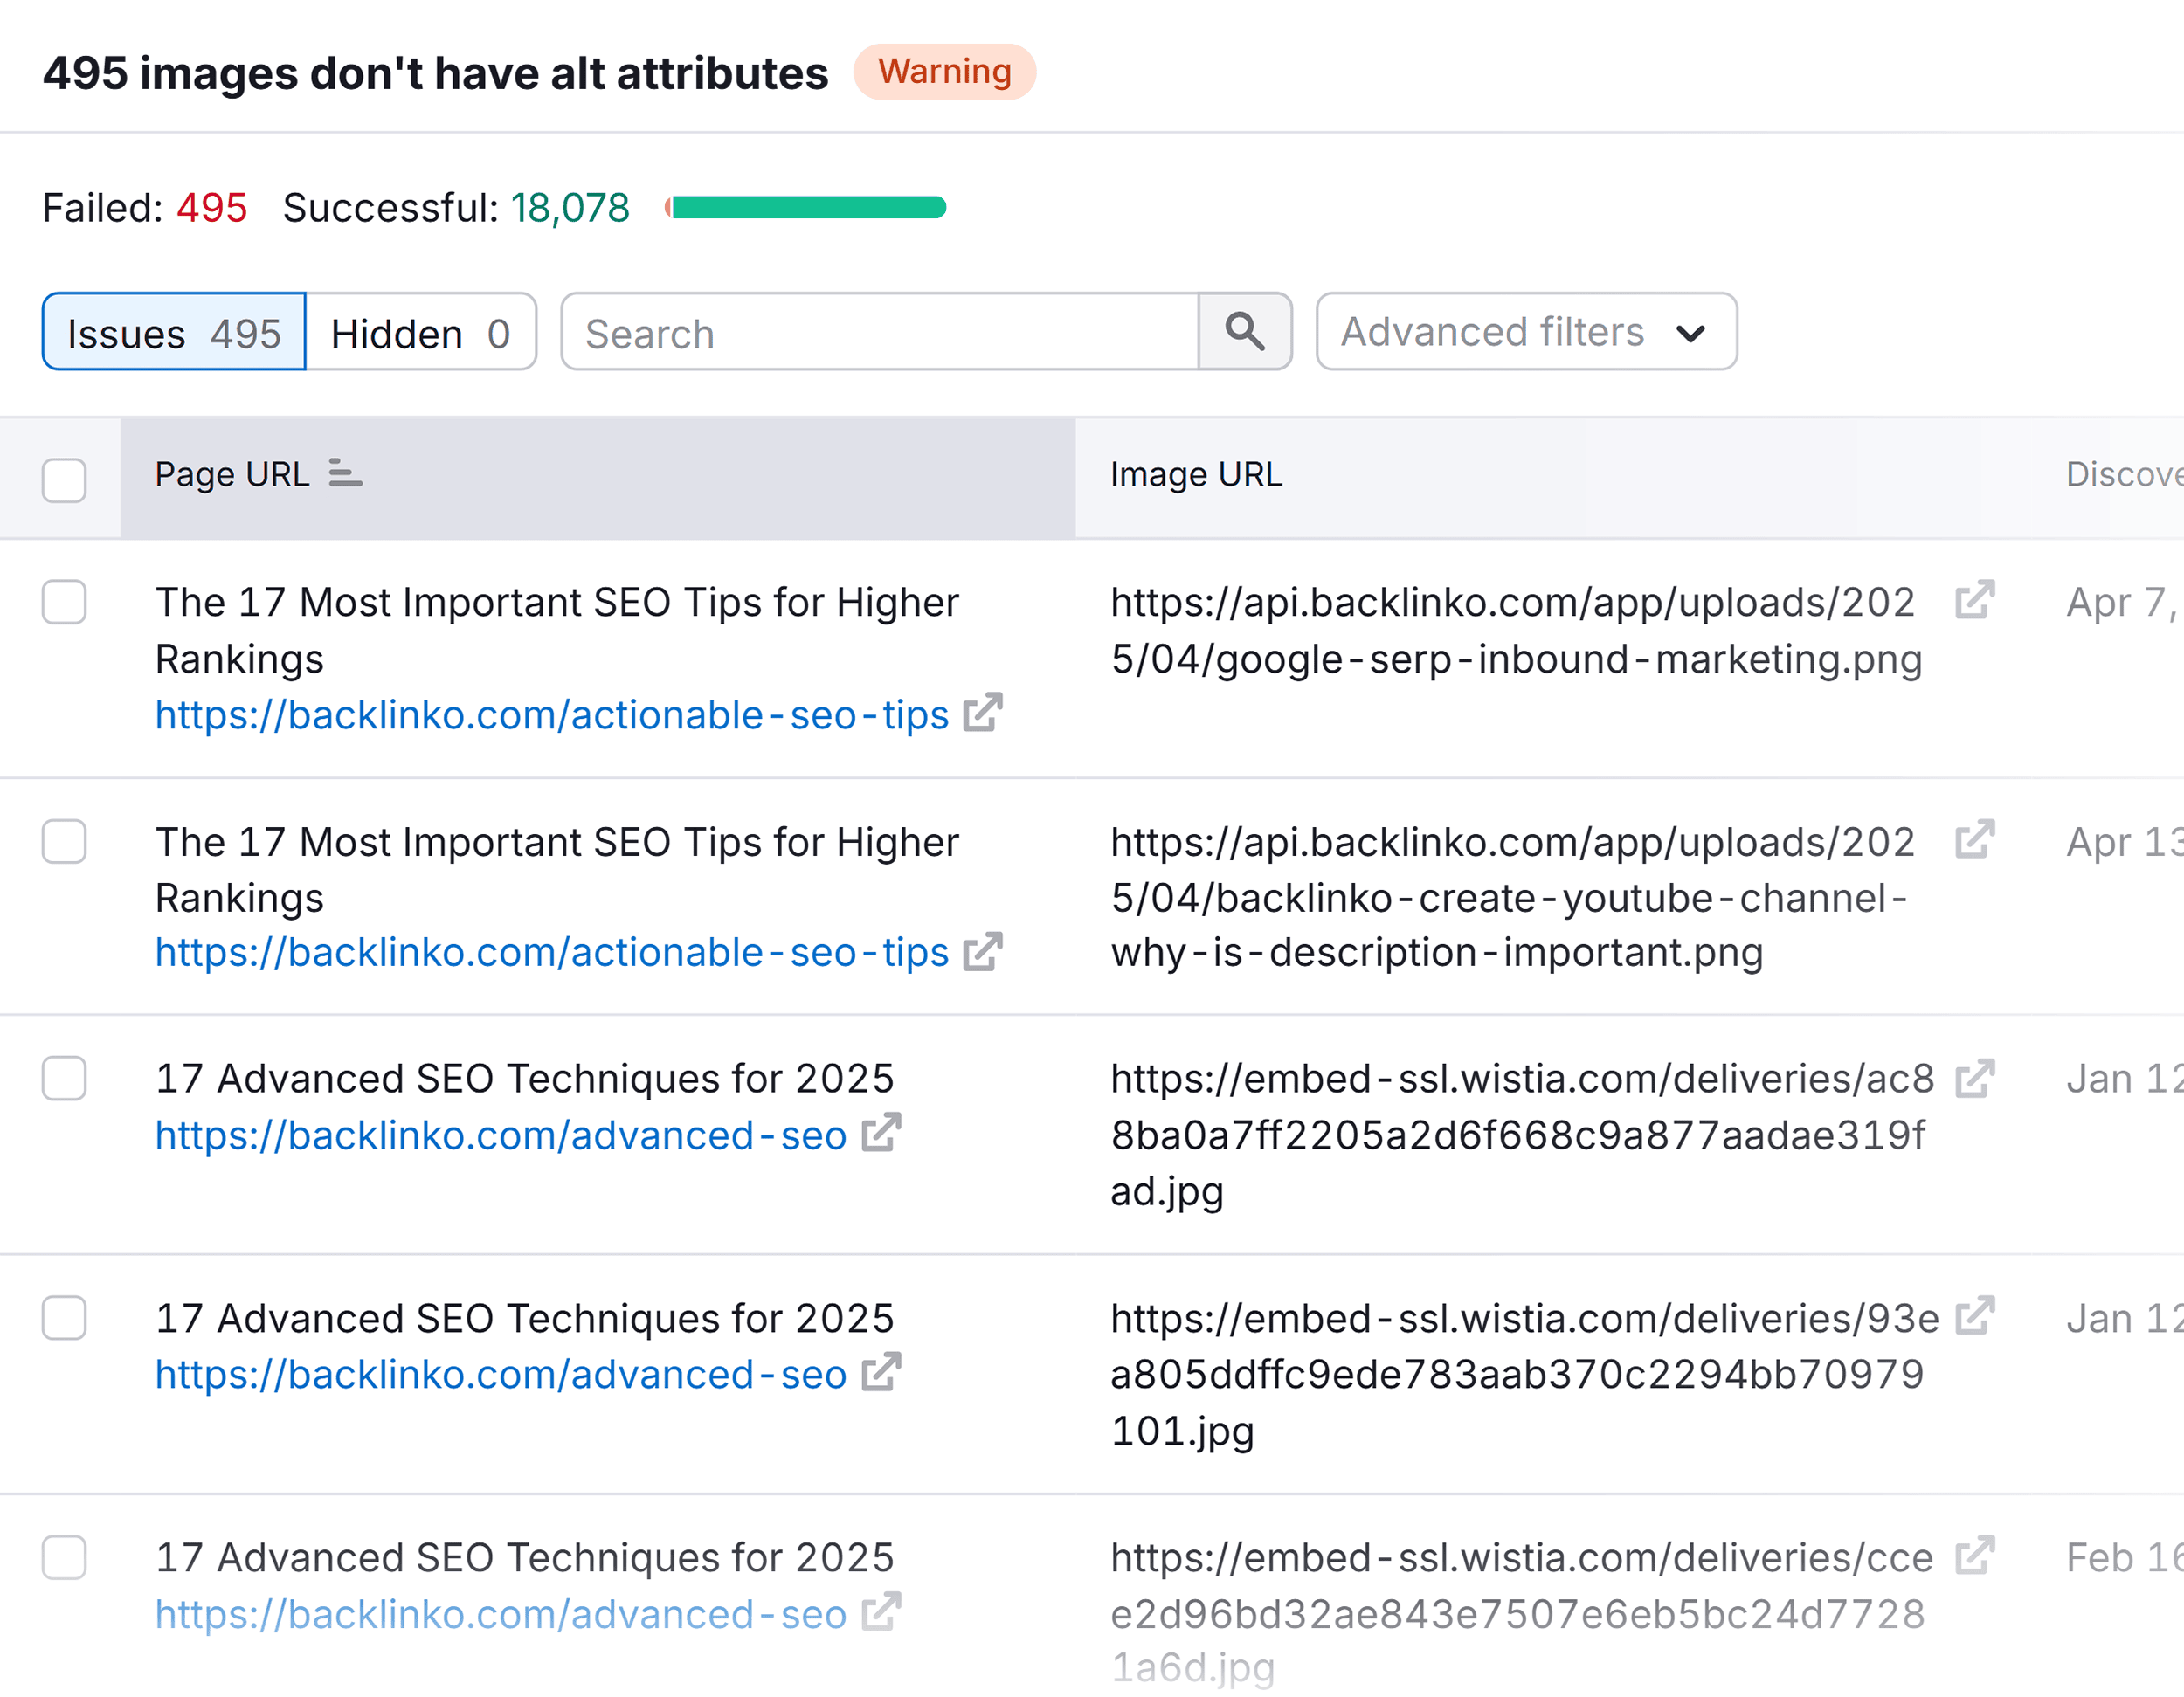This screenshot has height=1697, width=2184.
Task: Open external link icon for first actionable-seo-tips URL
Action: point(982,712)
